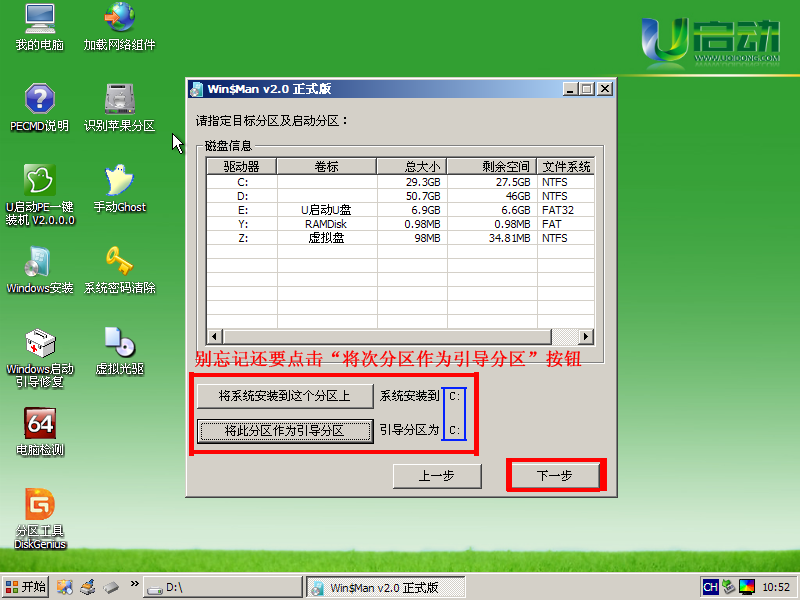The height and width of the screenshot is (600, 800).
Task: Launch 加载网络组件 from the desktop
Action: (x=119, y=28)
